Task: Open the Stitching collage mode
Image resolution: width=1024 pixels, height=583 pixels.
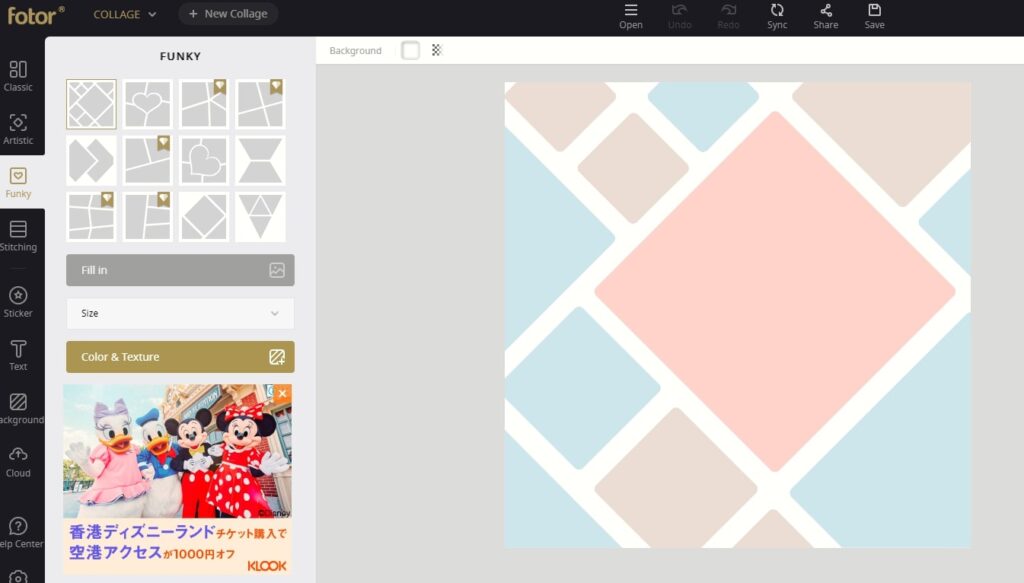Action: pos(18,236)
